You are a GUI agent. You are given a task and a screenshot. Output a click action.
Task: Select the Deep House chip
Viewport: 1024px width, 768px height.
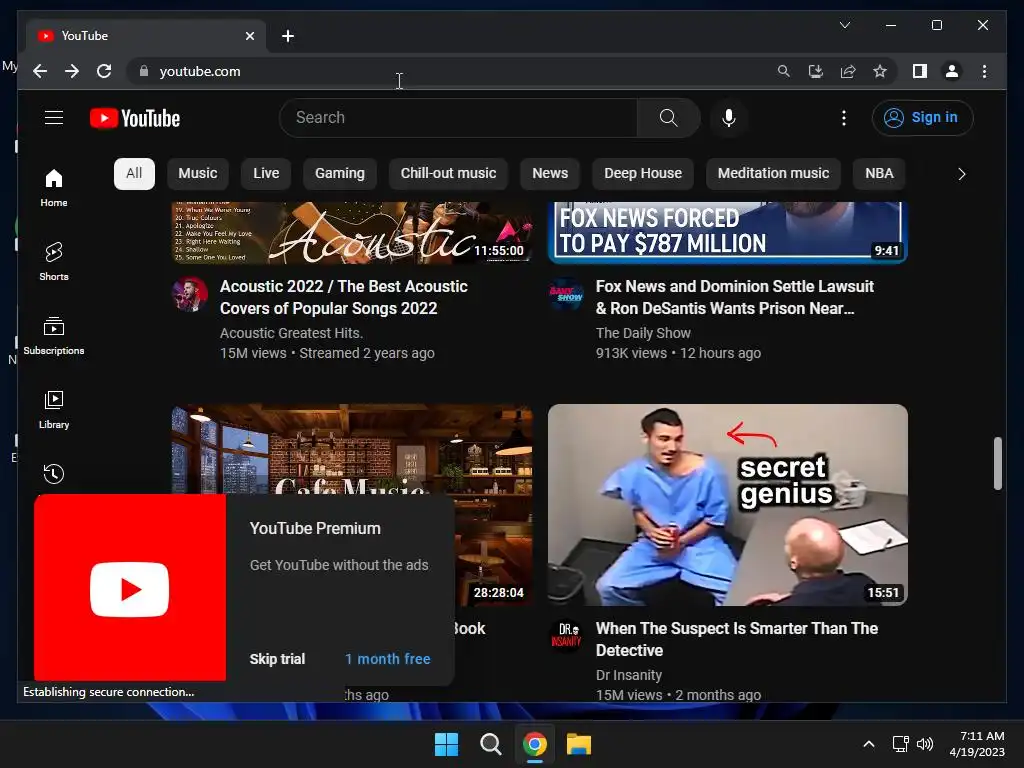coord(643,173)
